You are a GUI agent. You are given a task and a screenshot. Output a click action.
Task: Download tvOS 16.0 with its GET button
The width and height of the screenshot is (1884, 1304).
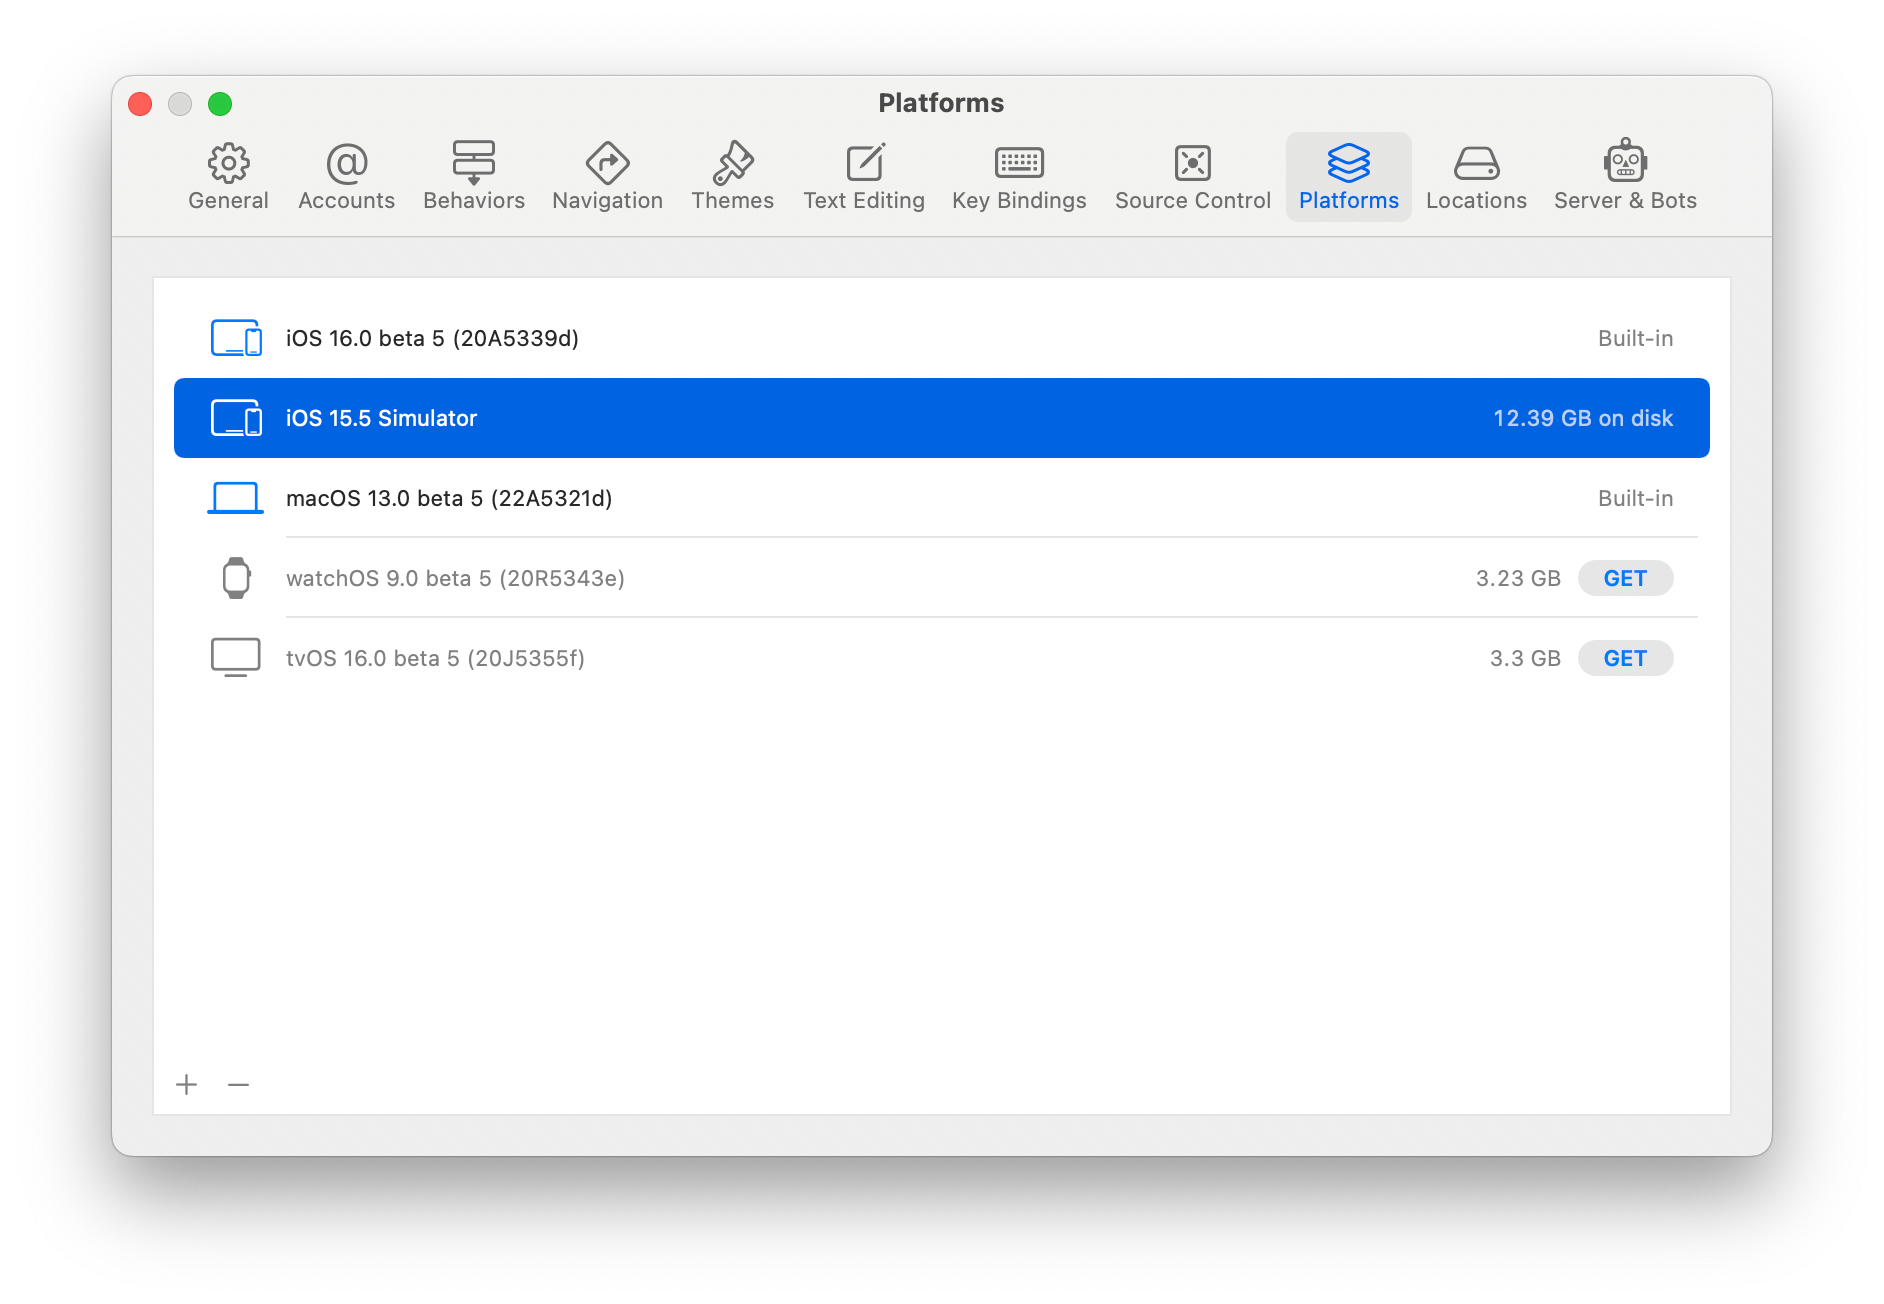tap(1625, 658)
